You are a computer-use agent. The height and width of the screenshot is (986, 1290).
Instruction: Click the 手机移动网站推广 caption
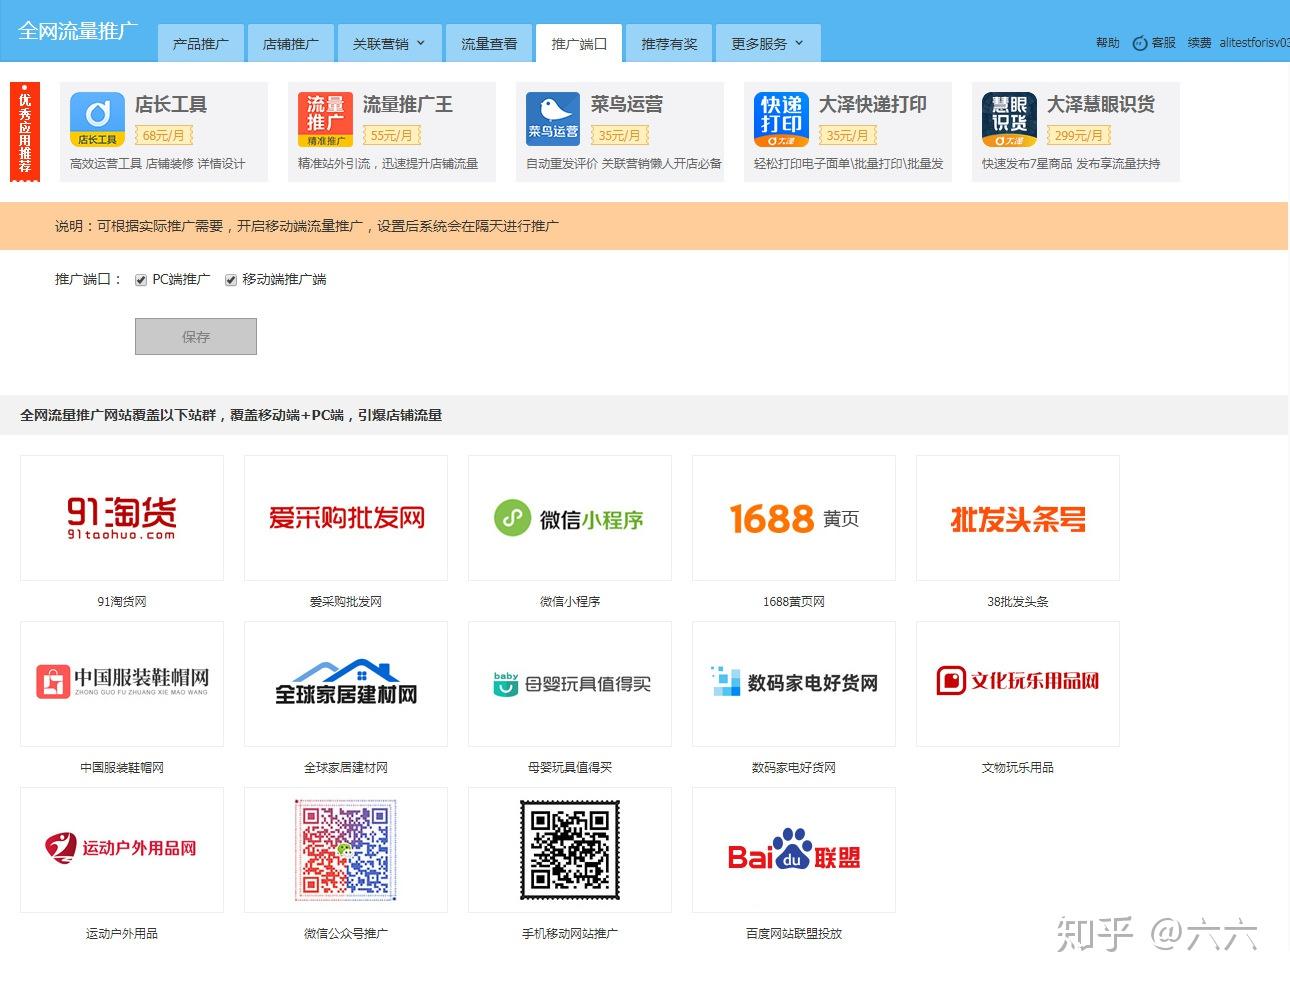coord(570,934)
